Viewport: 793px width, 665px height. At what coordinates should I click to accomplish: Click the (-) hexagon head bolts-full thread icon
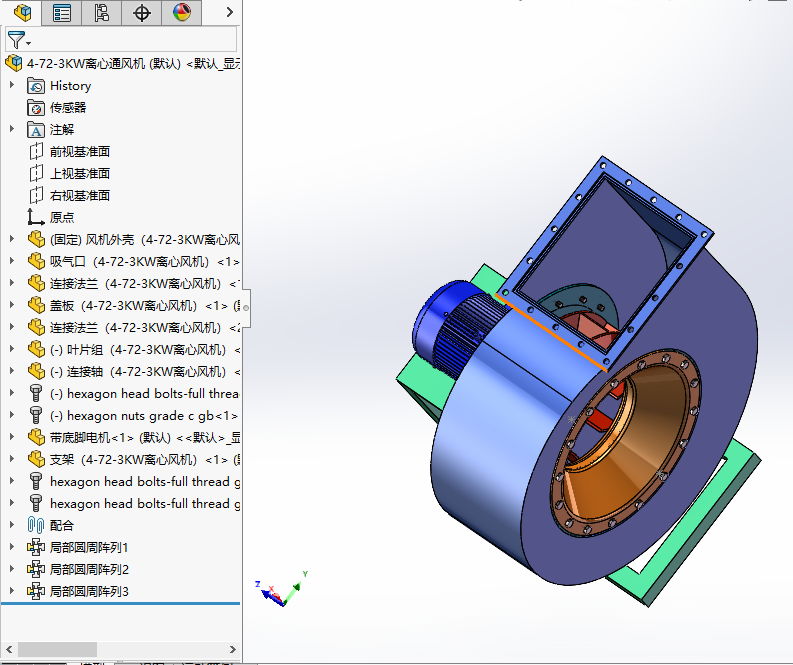pyautogui.click(x=36, y=393)
